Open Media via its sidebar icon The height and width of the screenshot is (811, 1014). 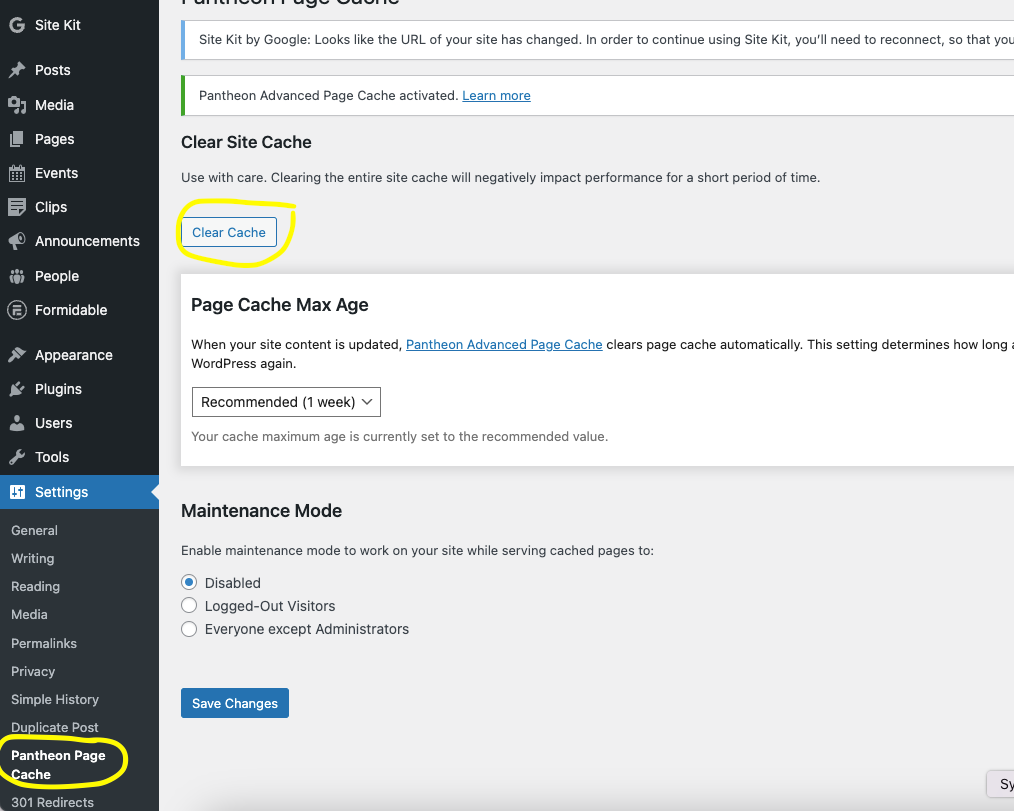[17, 105]
